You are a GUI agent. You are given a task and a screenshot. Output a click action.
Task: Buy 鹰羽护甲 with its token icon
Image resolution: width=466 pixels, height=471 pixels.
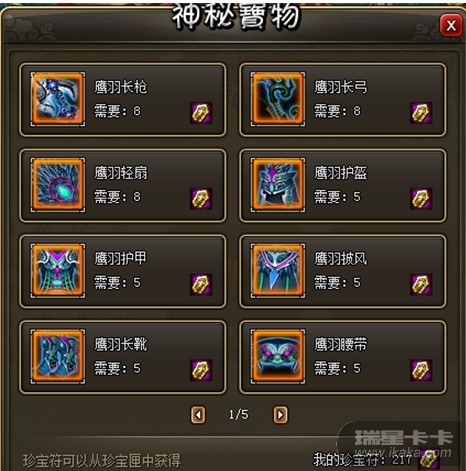click(x=201, y=284)
